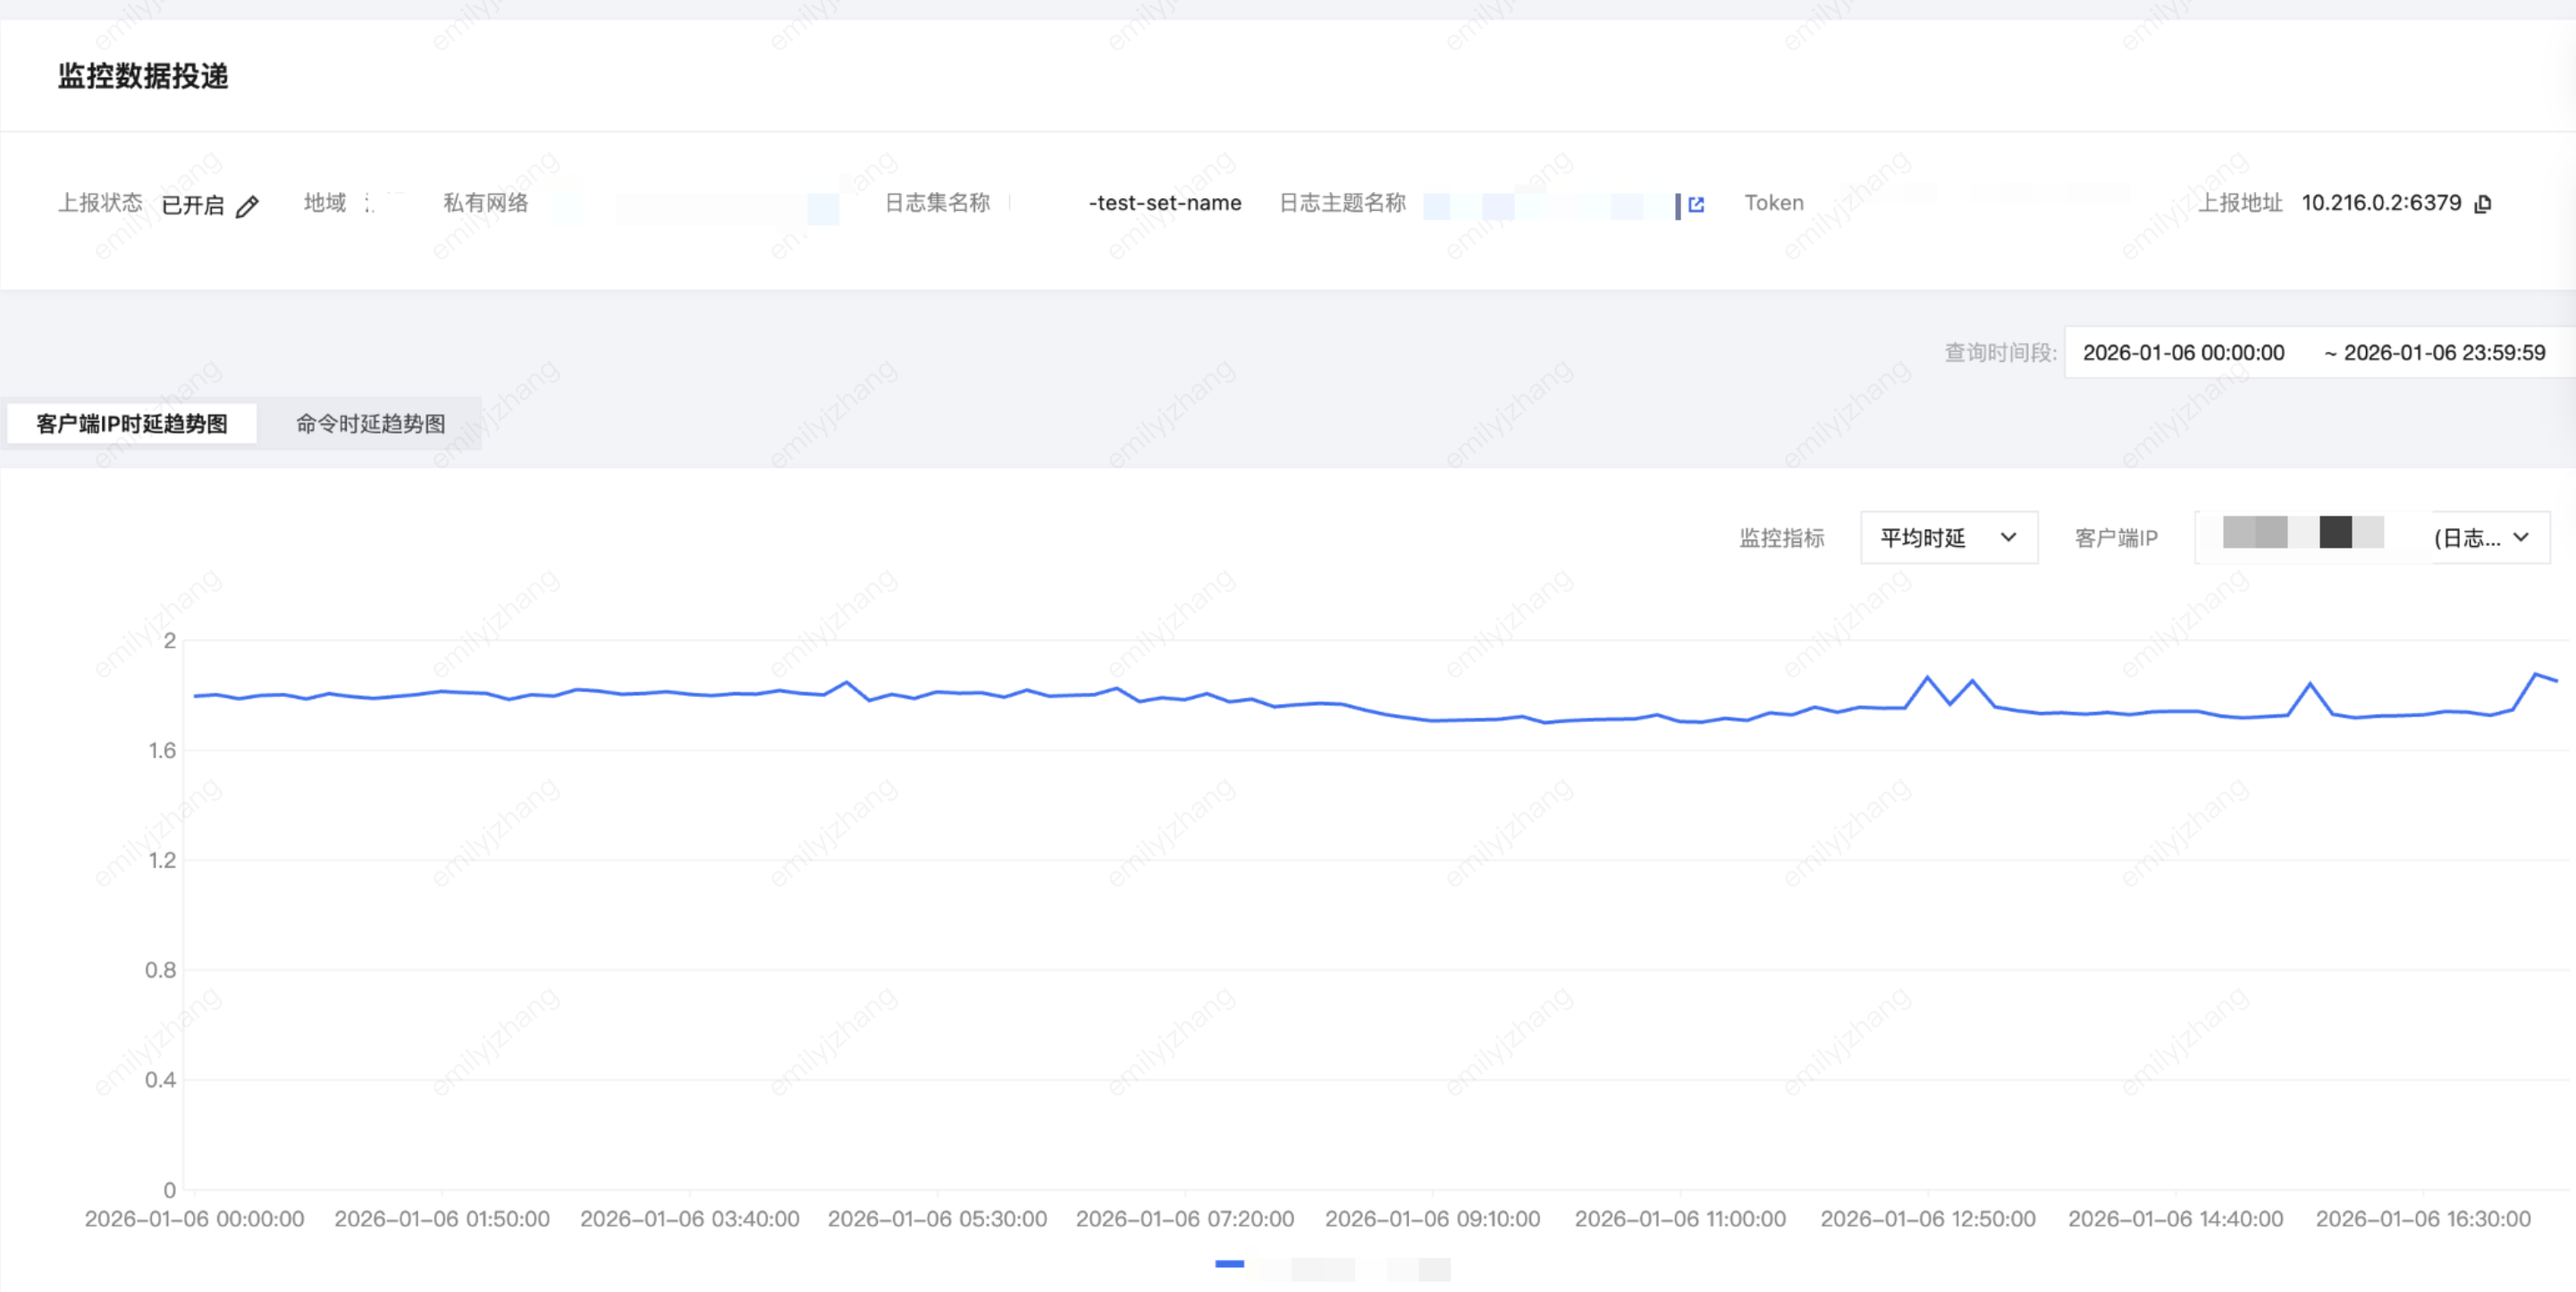Image resolution: width=2576 pixels, height=1292 pixels.
Task: Switch to 客户端IP时延趋势图 tab
Action: (132, 423)
